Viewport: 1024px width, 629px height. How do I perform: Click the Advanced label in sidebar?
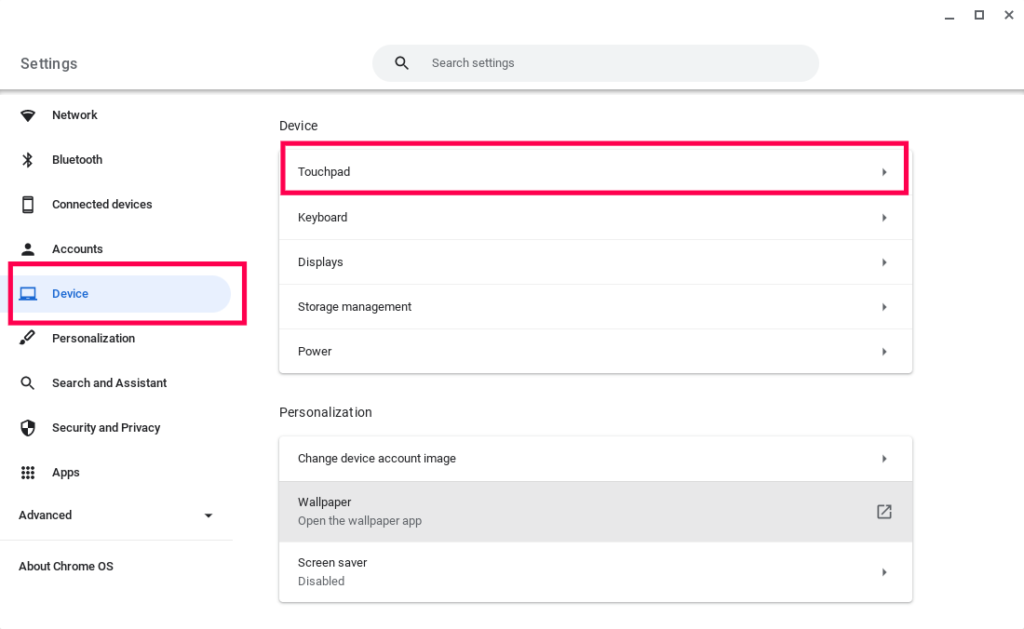45,515
